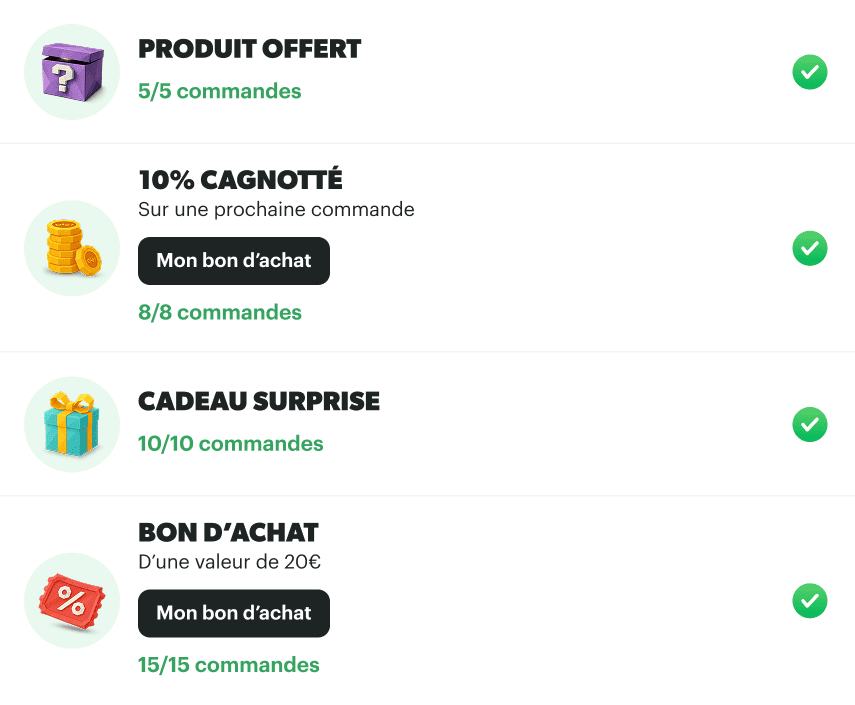Select the CADEAU SURPRISE reward title
The image size is (855, 705).
pyautogui.click(x=259, y=400)
